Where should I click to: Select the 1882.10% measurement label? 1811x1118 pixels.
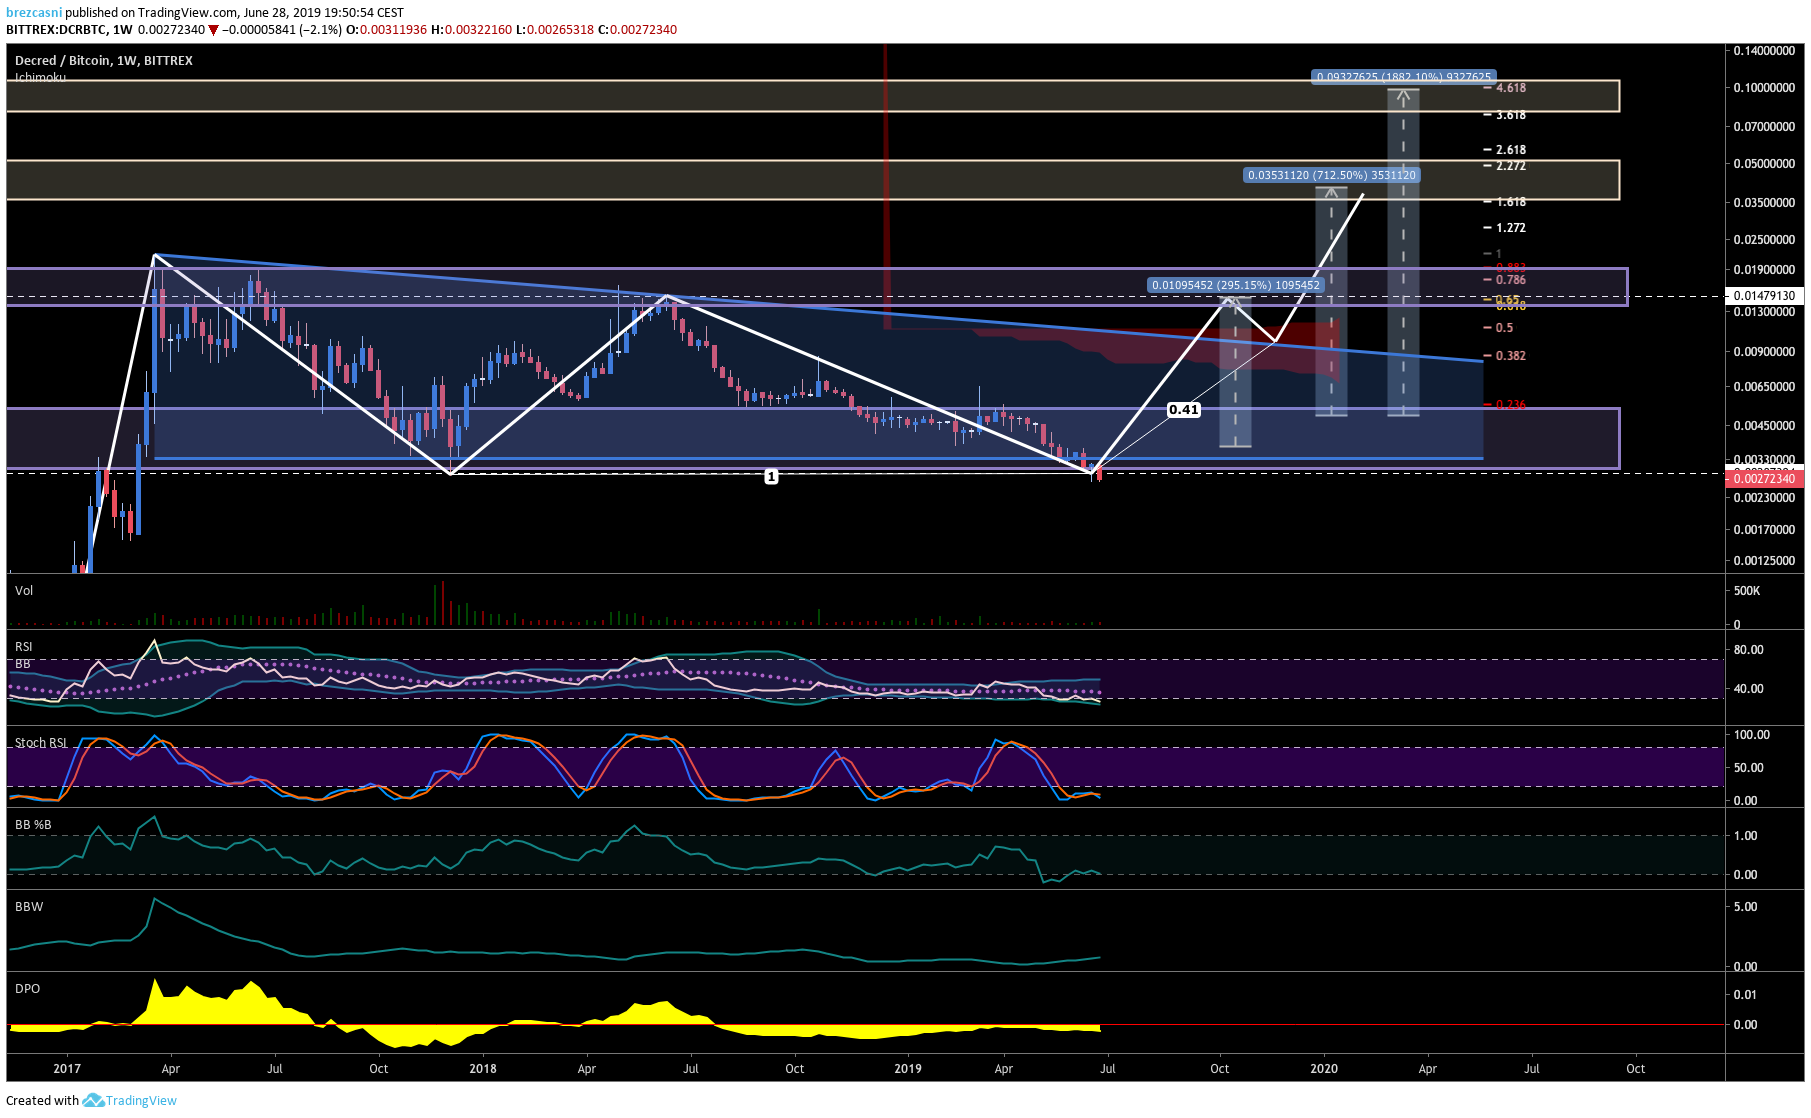point(1404,77)
